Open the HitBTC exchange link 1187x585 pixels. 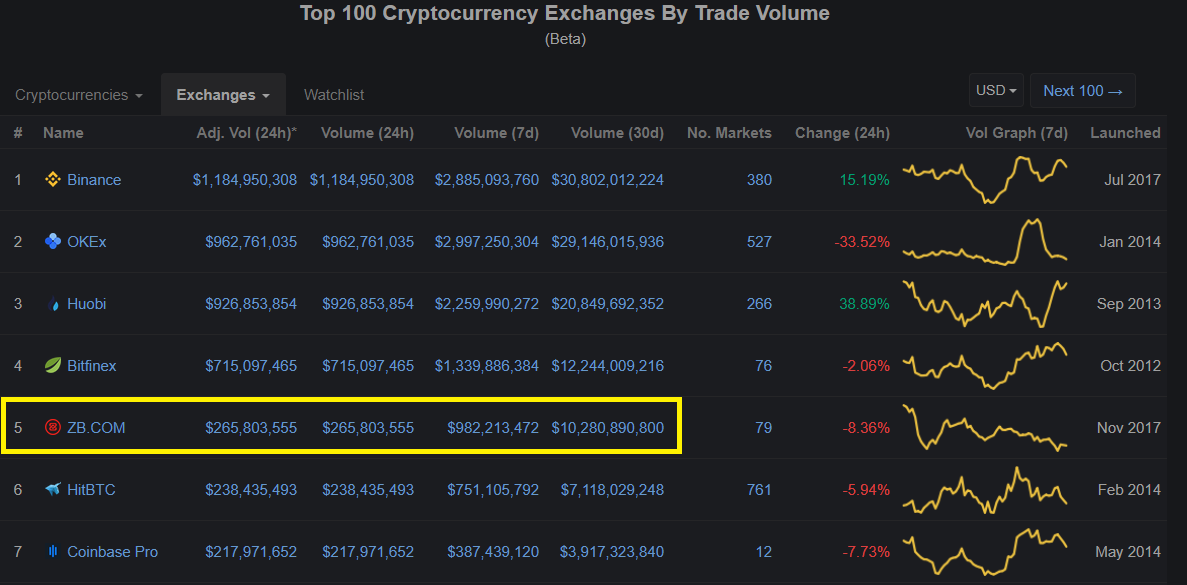pos(92,490)
